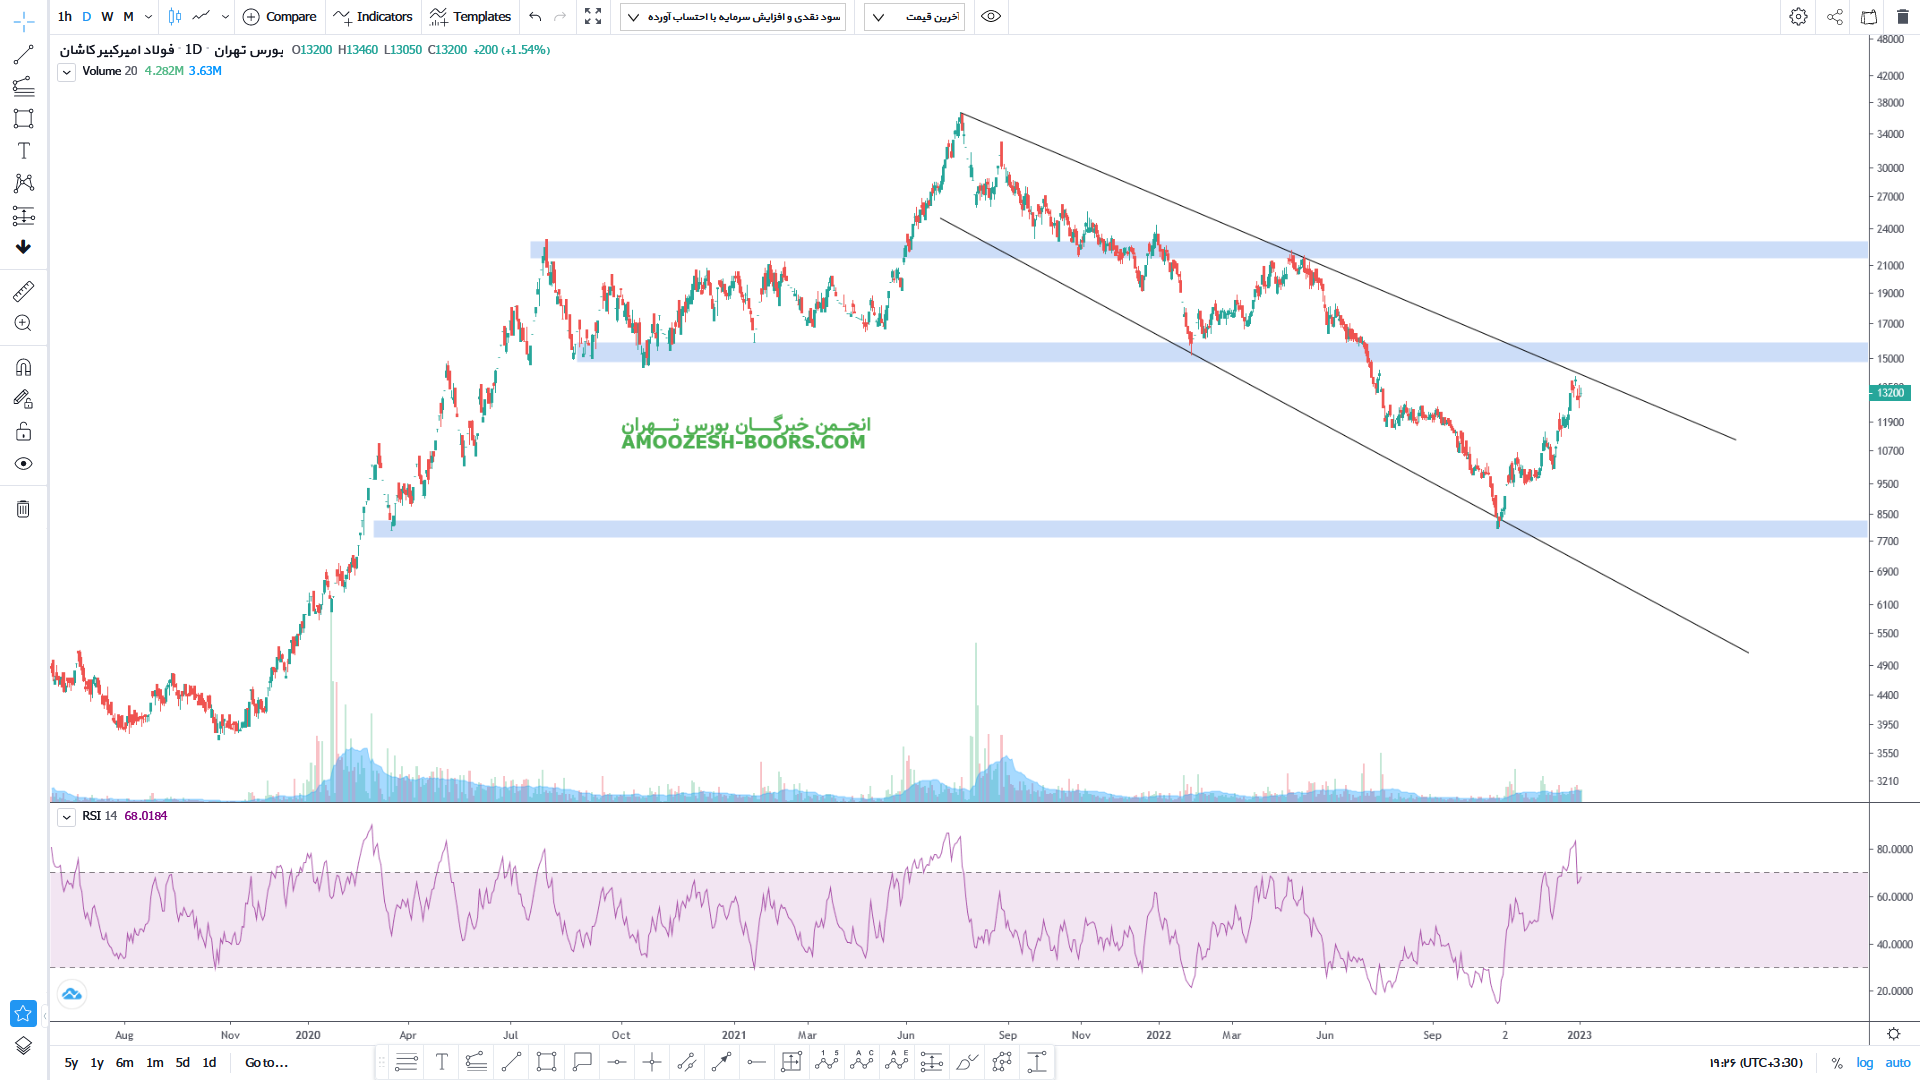Click the Compare button
The height and width of the screenshot is (1080, 1920).
point(279,17)
